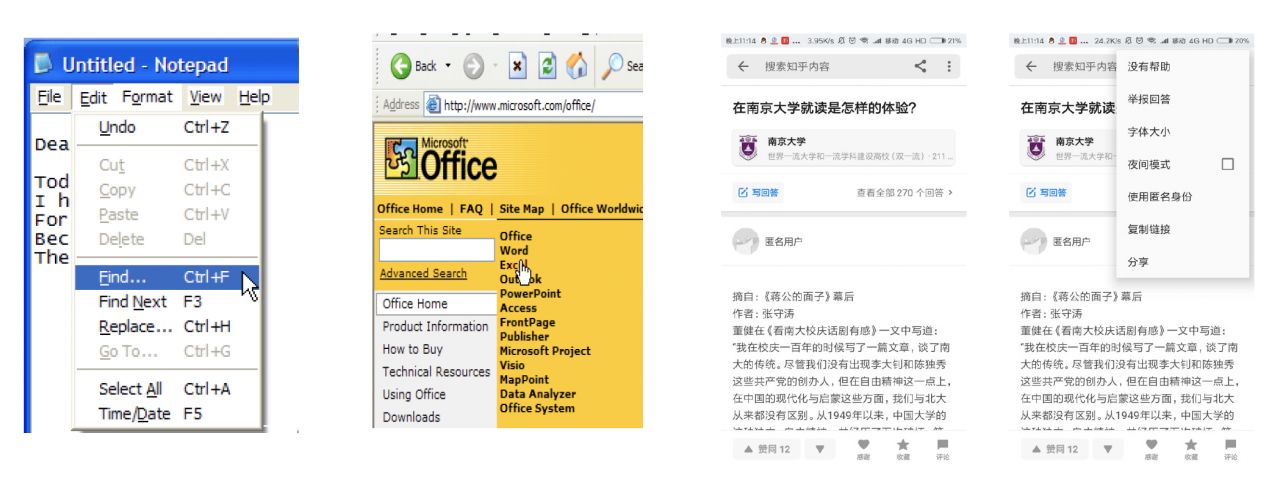Click the Stop page-loading icon in the browser
This screenshot has height=486, width=1280.
coord(517,66)
